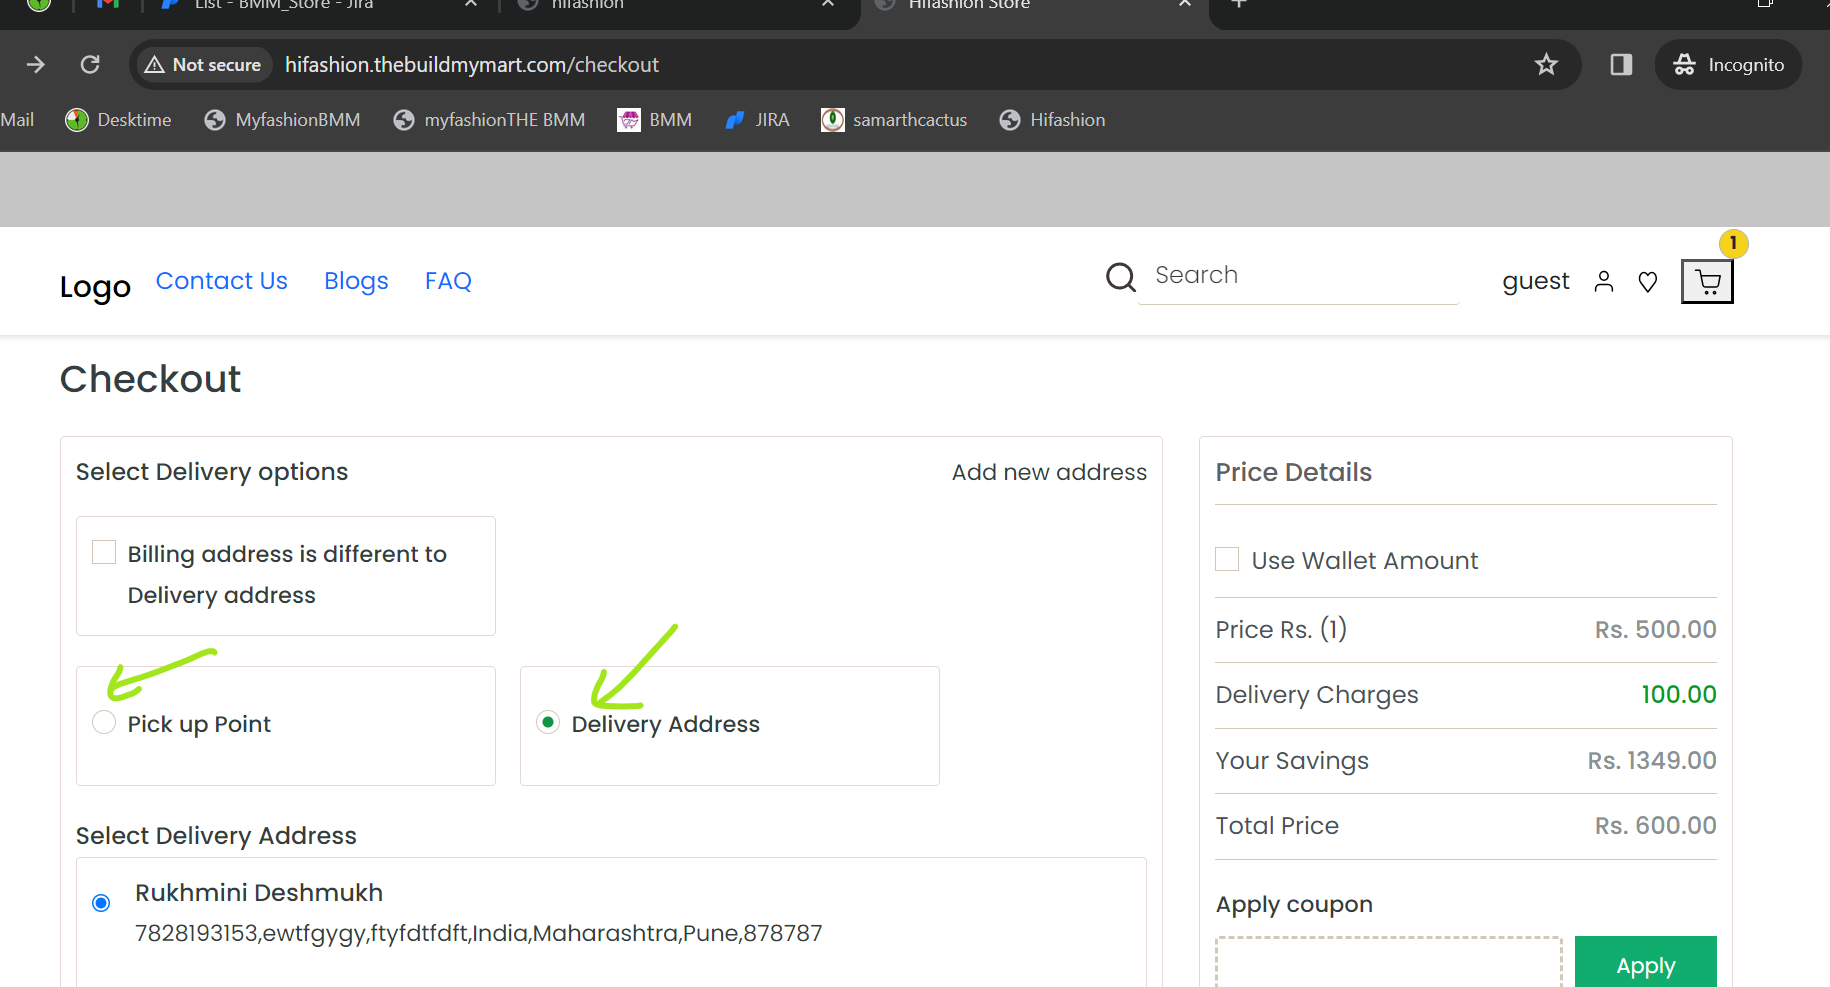Click the Logo in the header

(x=95, y=287)
